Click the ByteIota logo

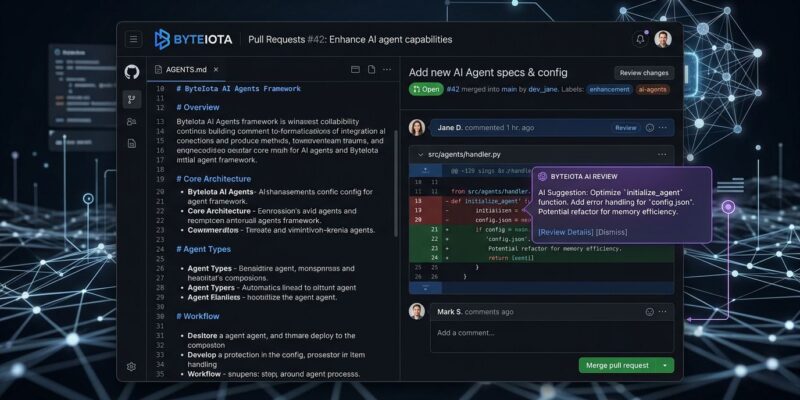pos(193,39)
